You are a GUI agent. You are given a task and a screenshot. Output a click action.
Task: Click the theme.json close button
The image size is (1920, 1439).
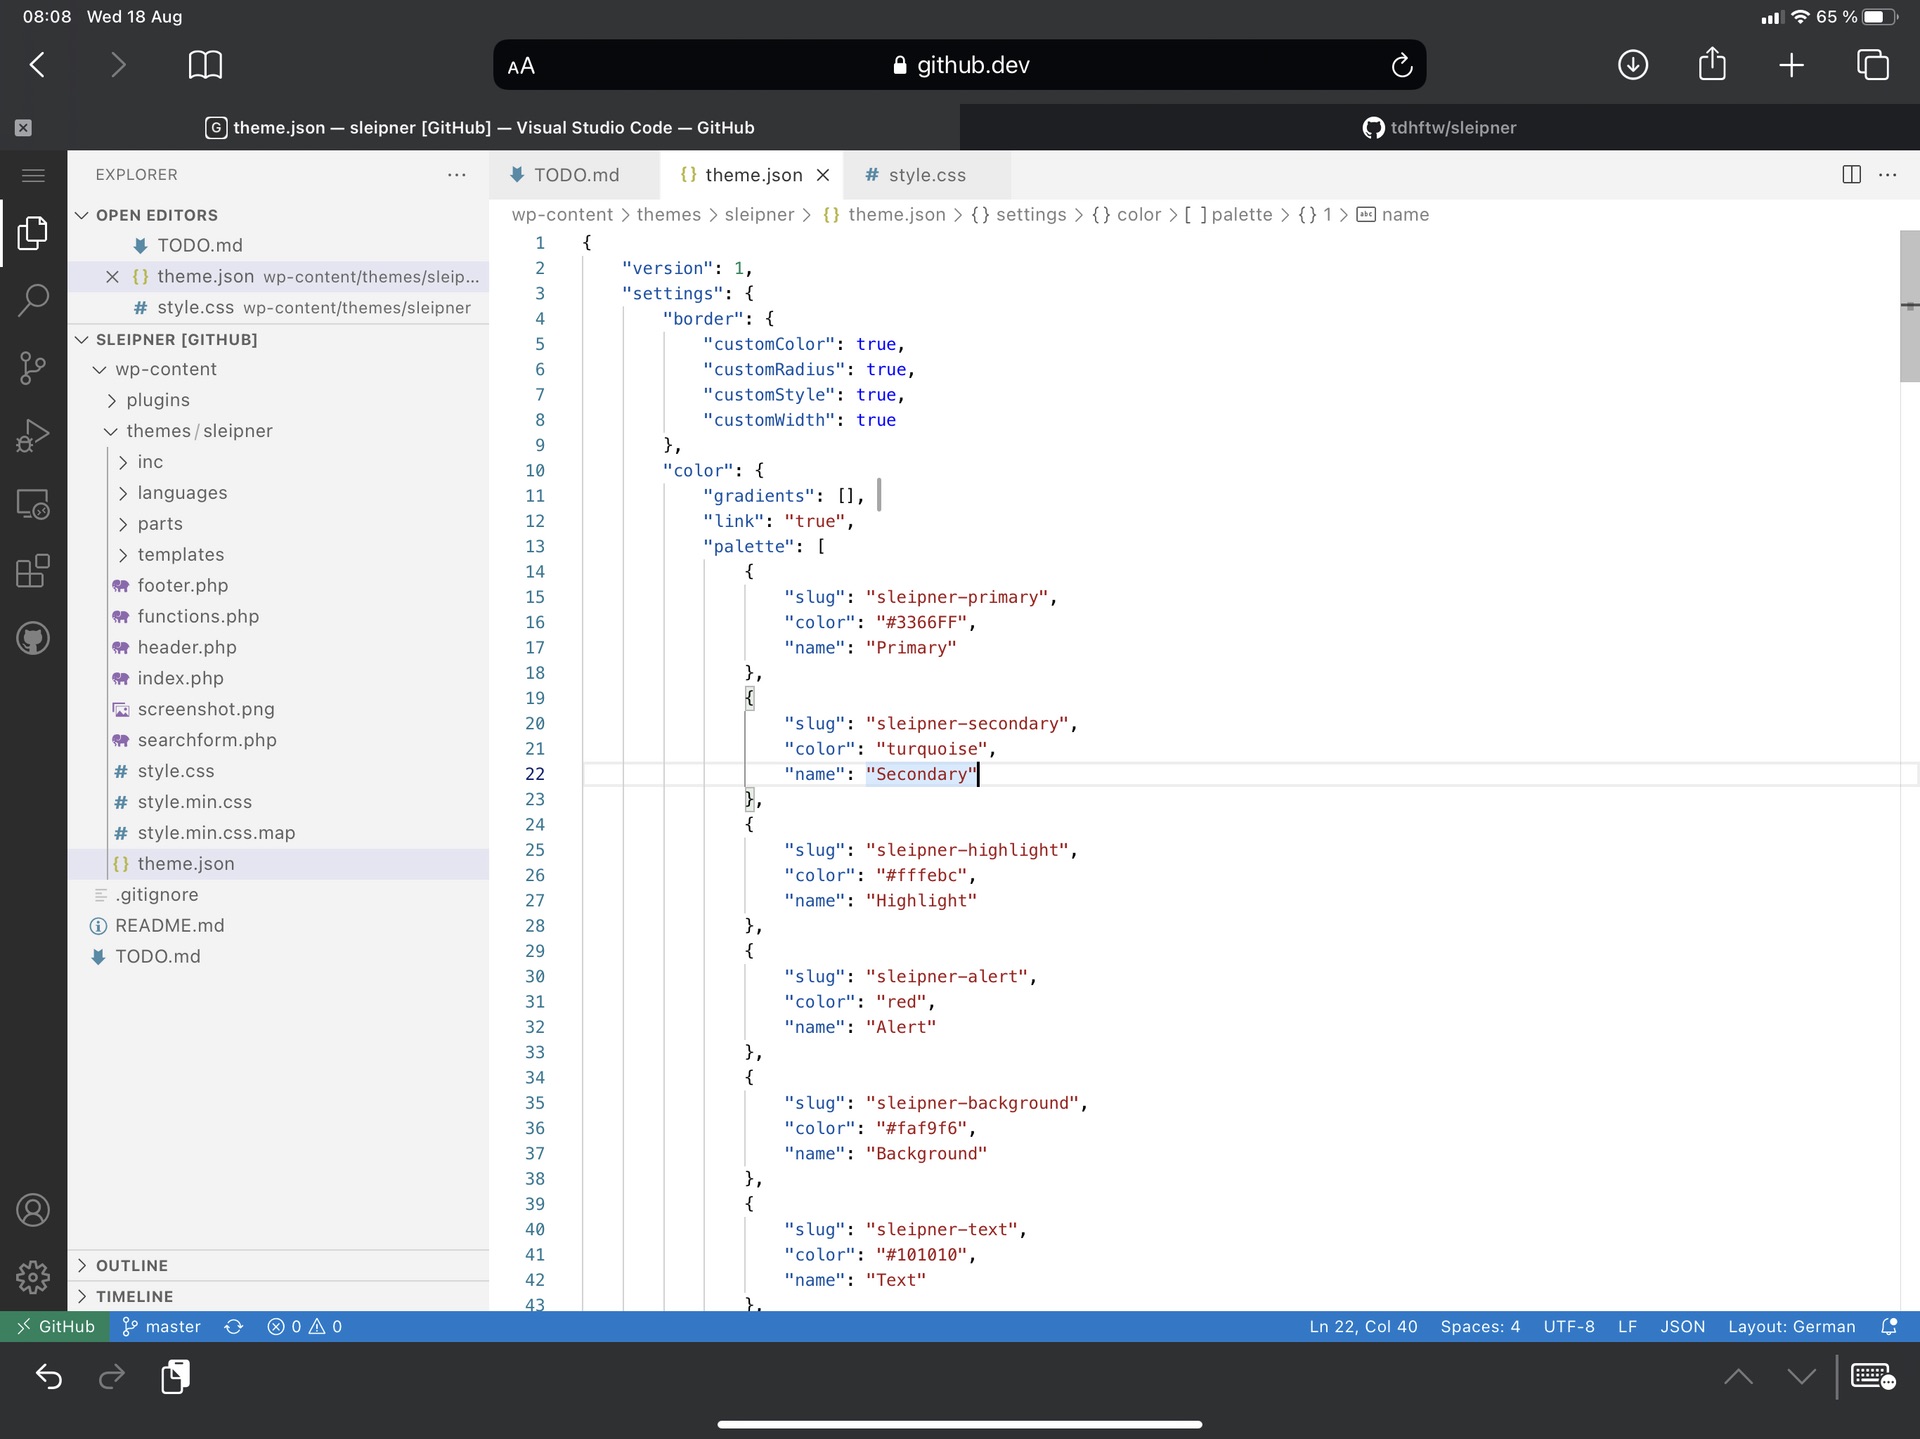[x=824, y=174]
